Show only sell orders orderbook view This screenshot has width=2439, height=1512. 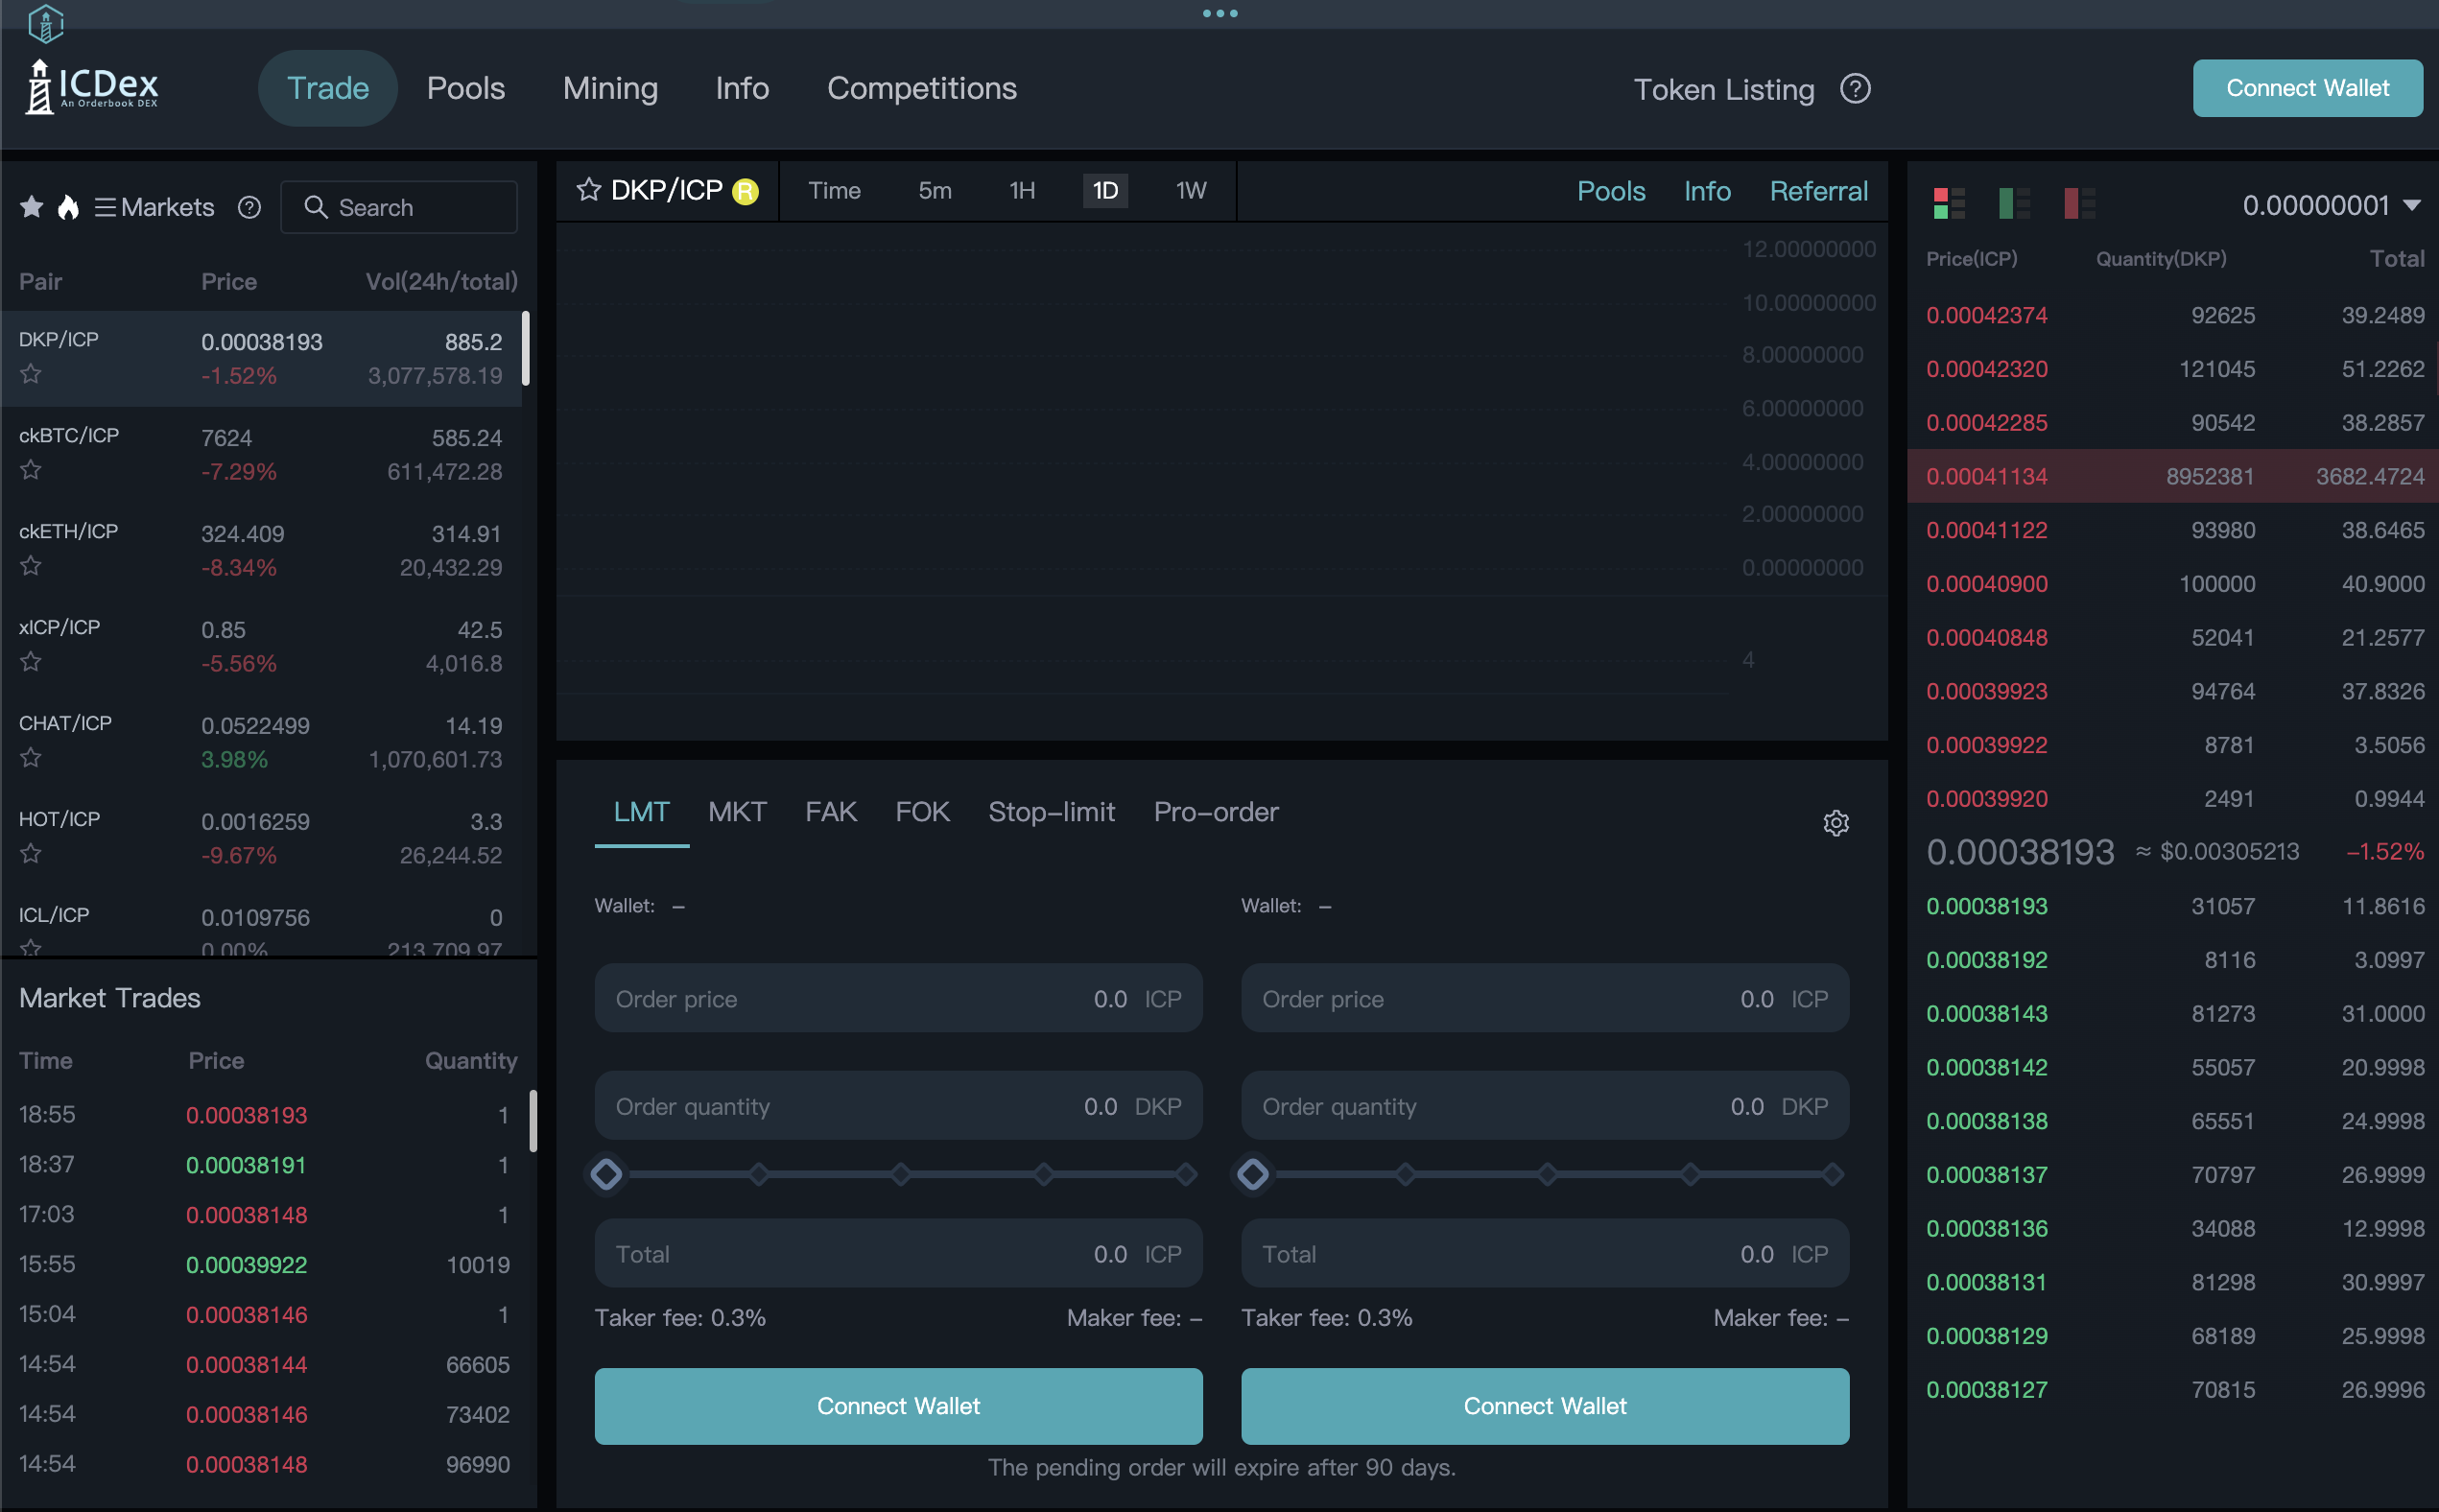click(2079, 204)
